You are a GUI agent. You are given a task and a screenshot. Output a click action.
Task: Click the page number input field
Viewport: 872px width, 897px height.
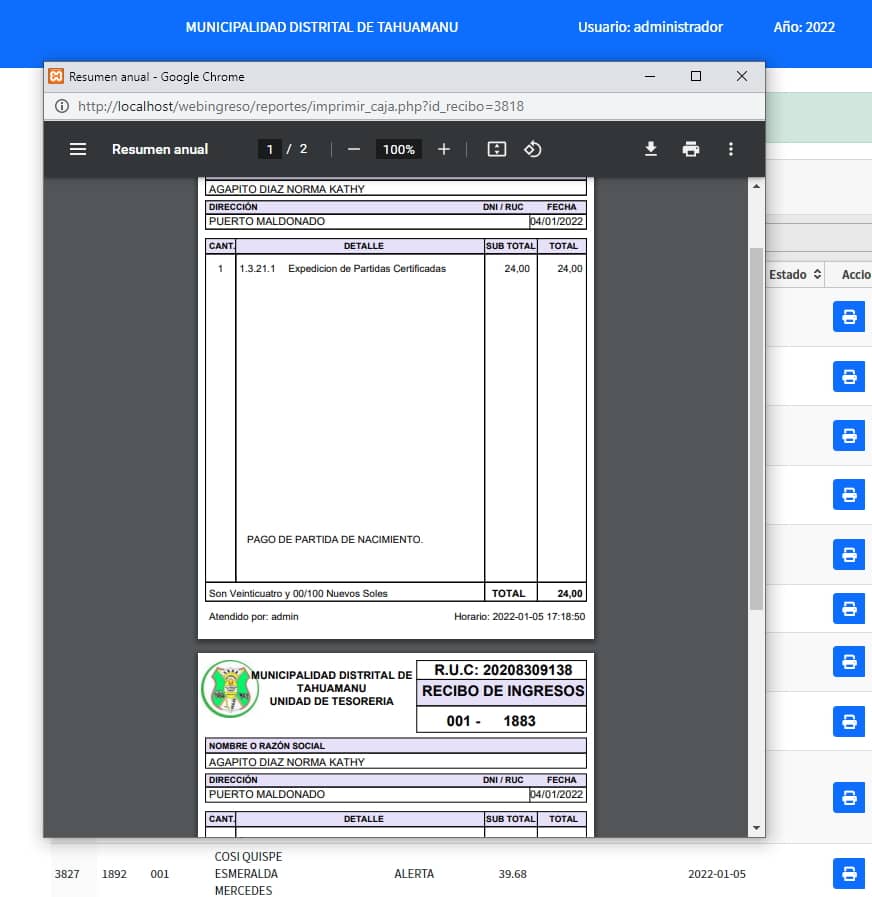[x=268, y=149]
